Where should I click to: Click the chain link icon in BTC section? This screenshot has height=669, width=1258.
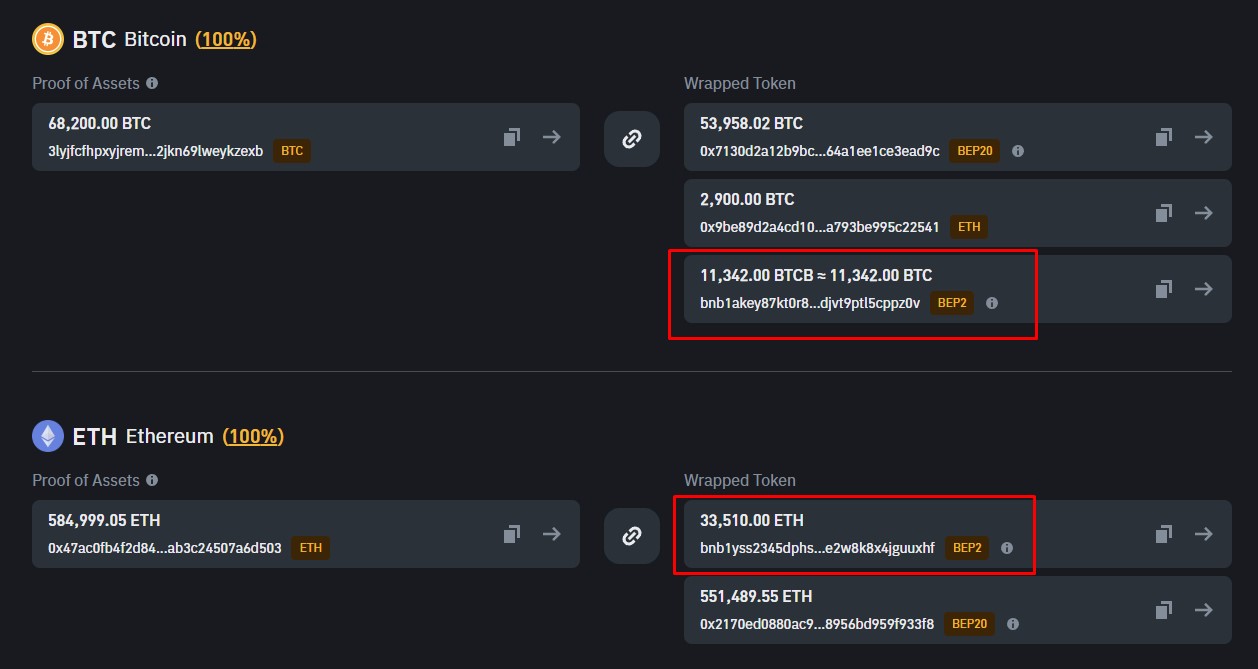coord(631,139)
